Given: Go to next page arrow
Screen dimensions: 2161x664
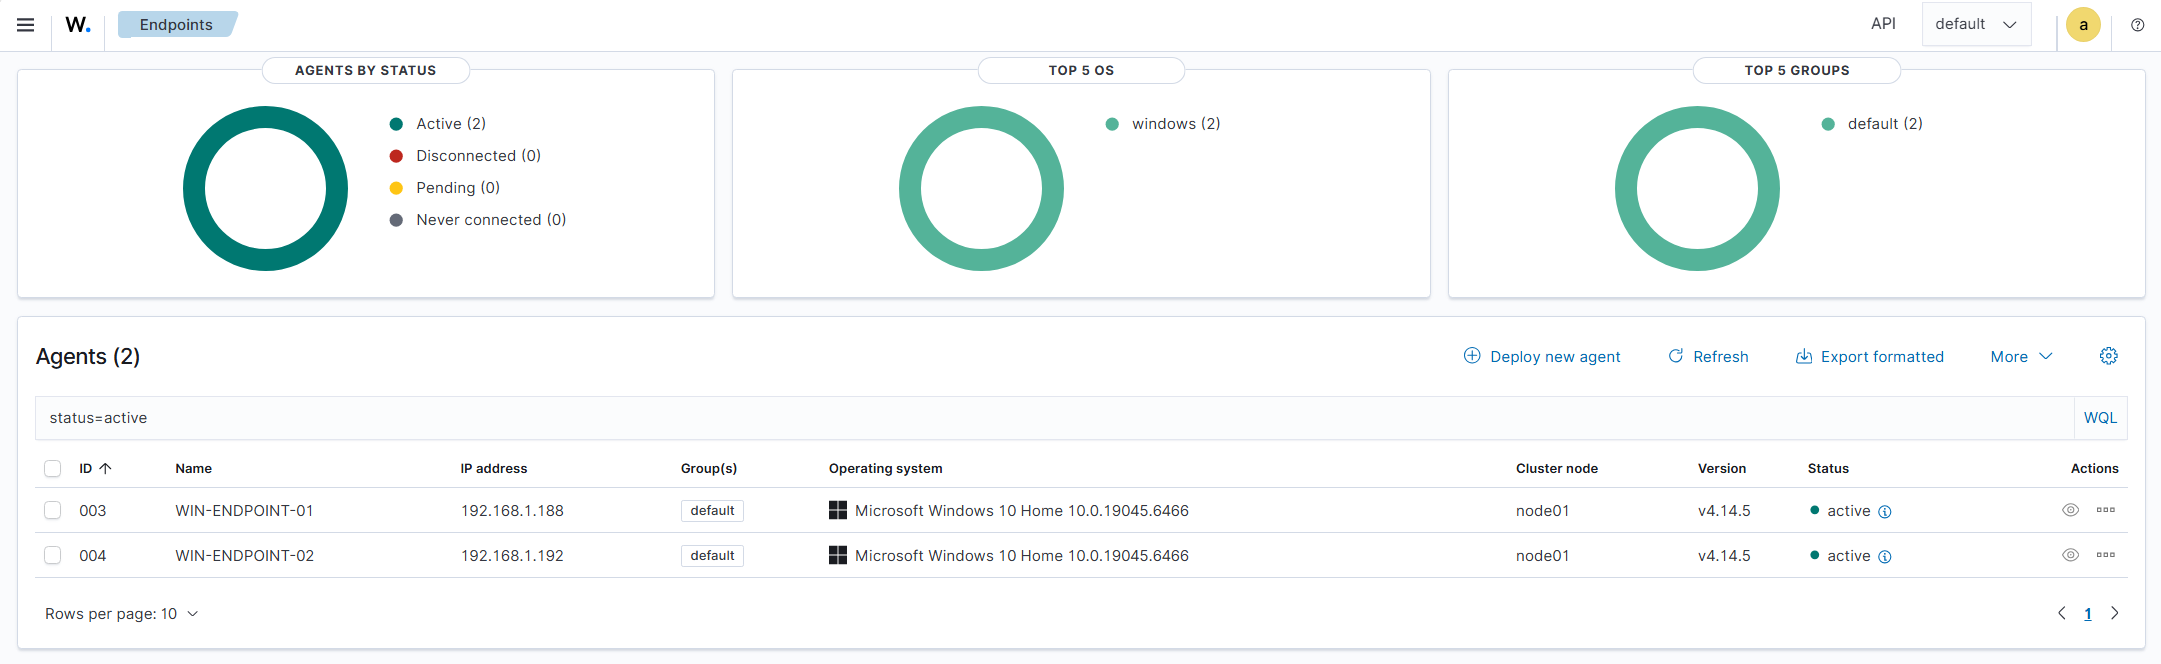Looking at the screenshot, I should pyautogui.click(x=2114, y=613).
